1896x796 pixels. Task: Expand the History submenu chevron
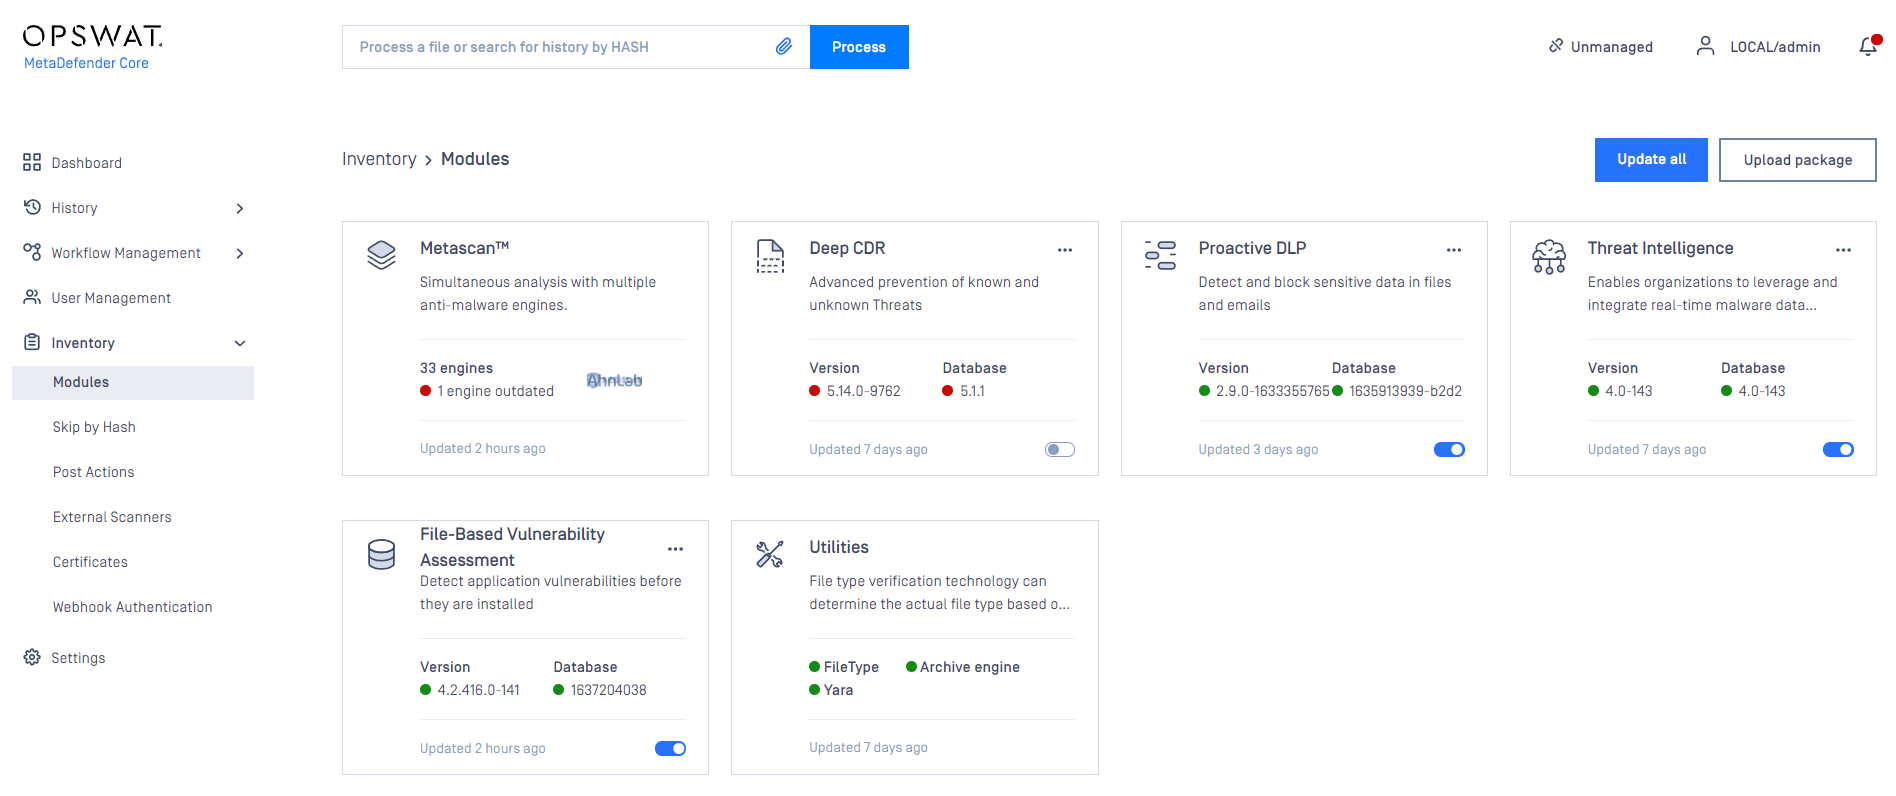pos(240,208)
